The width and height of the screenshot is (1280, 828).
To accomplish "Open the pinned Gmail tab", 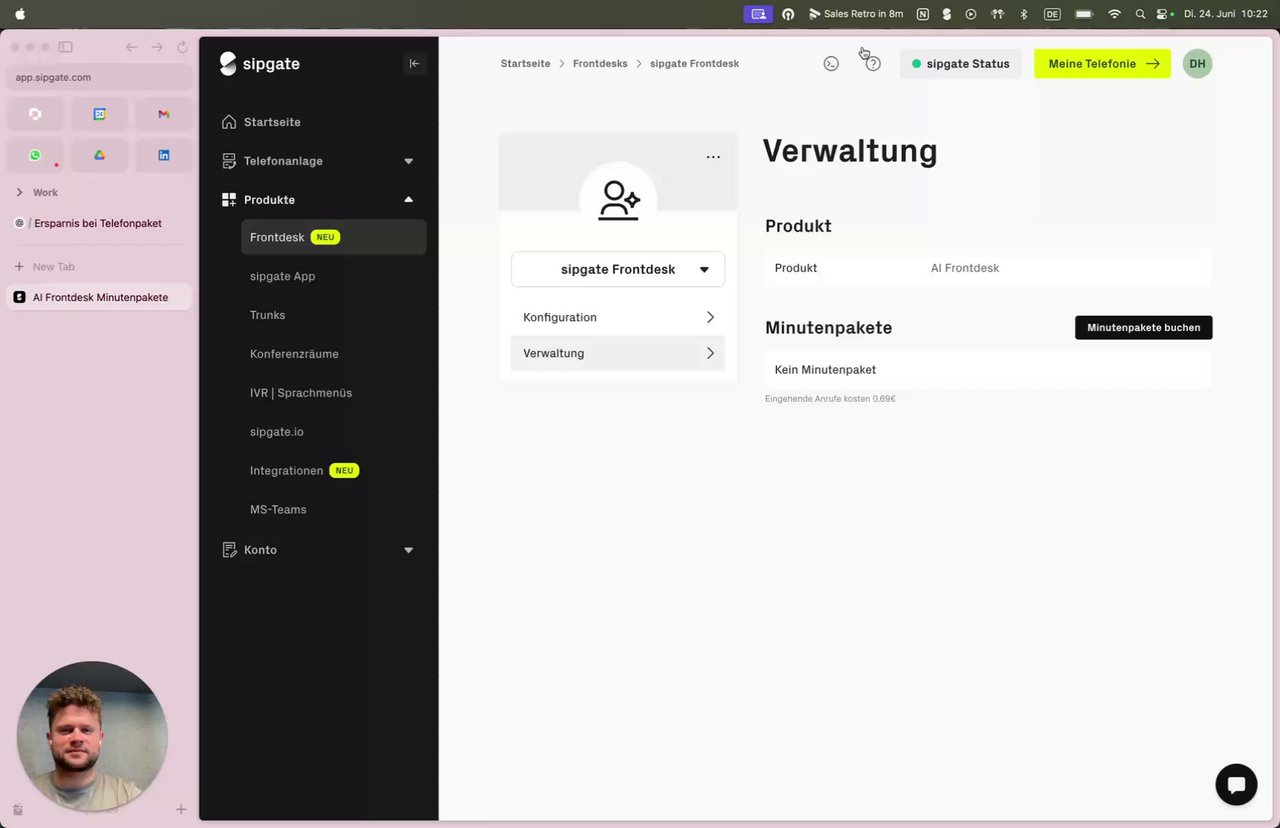I will coord(164,114).
